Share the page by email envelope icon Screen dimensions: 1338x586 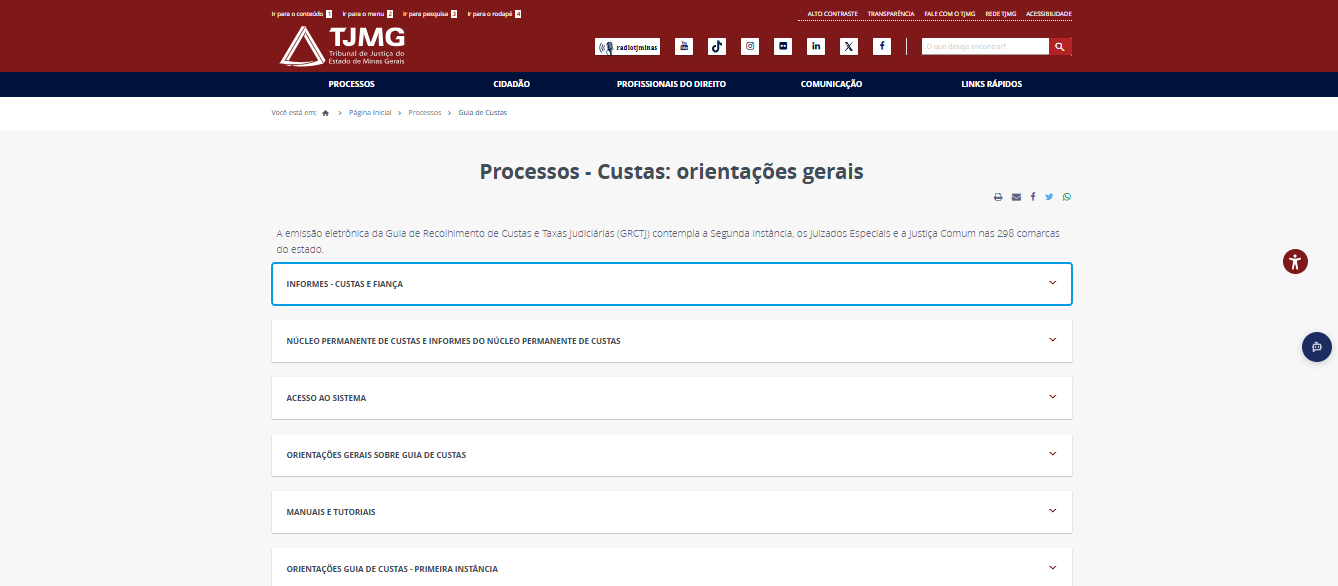click(x=1016, y=197)
